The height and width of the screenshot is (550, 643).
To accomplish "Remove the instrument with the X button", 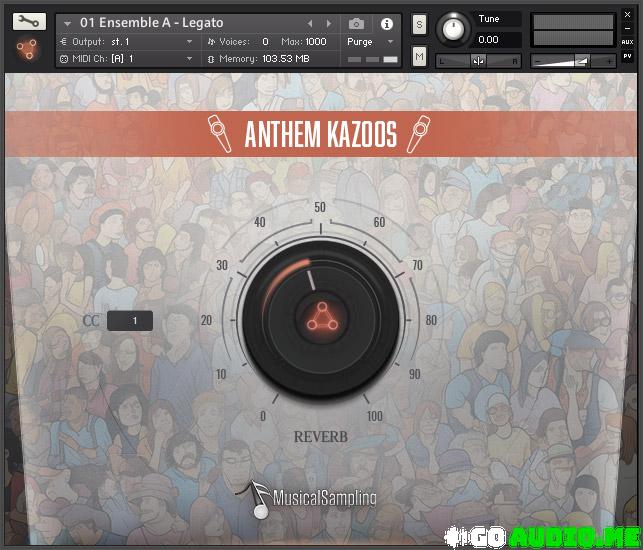I will tap(627, 15).
